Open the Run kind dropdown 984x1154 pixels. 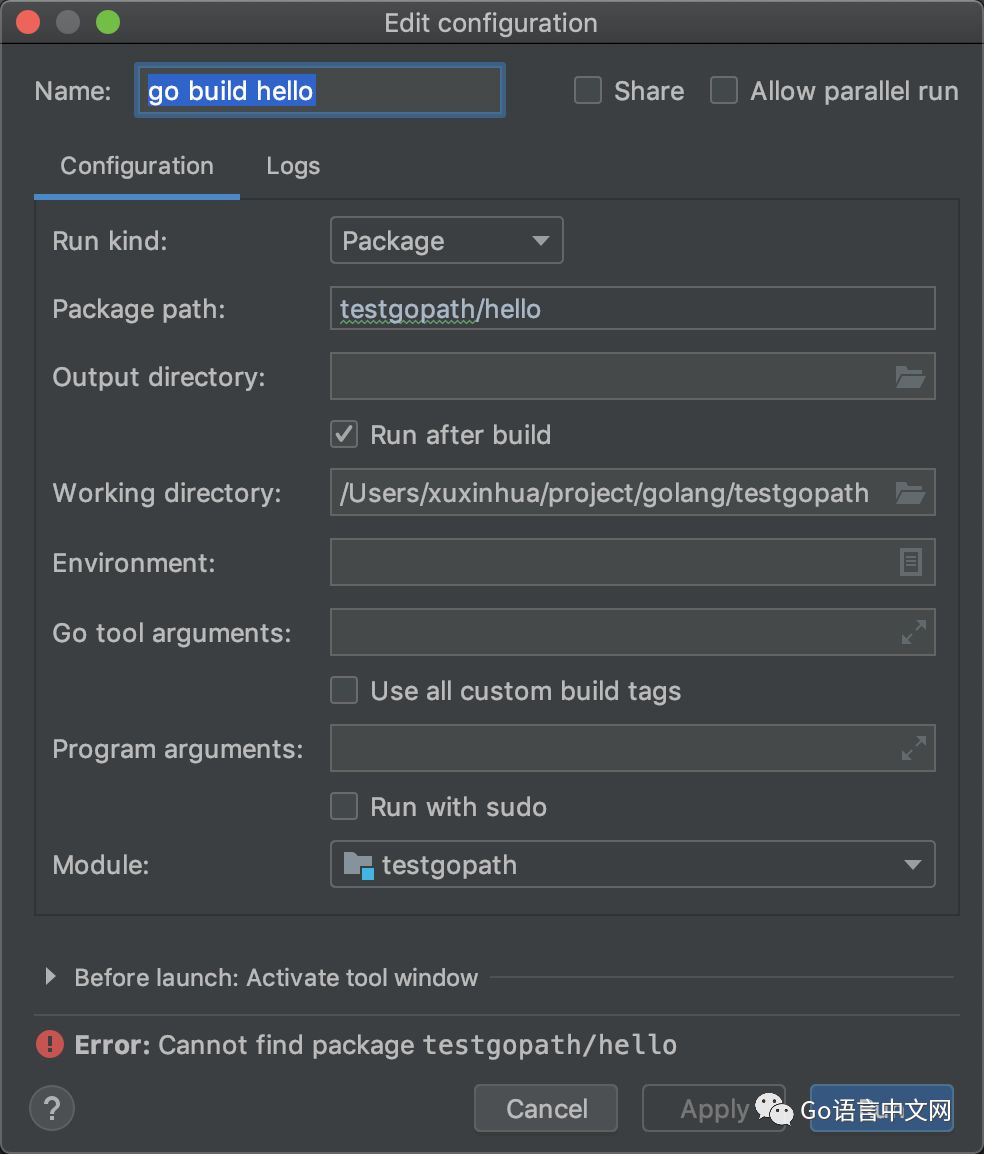[x=446, y=241]
